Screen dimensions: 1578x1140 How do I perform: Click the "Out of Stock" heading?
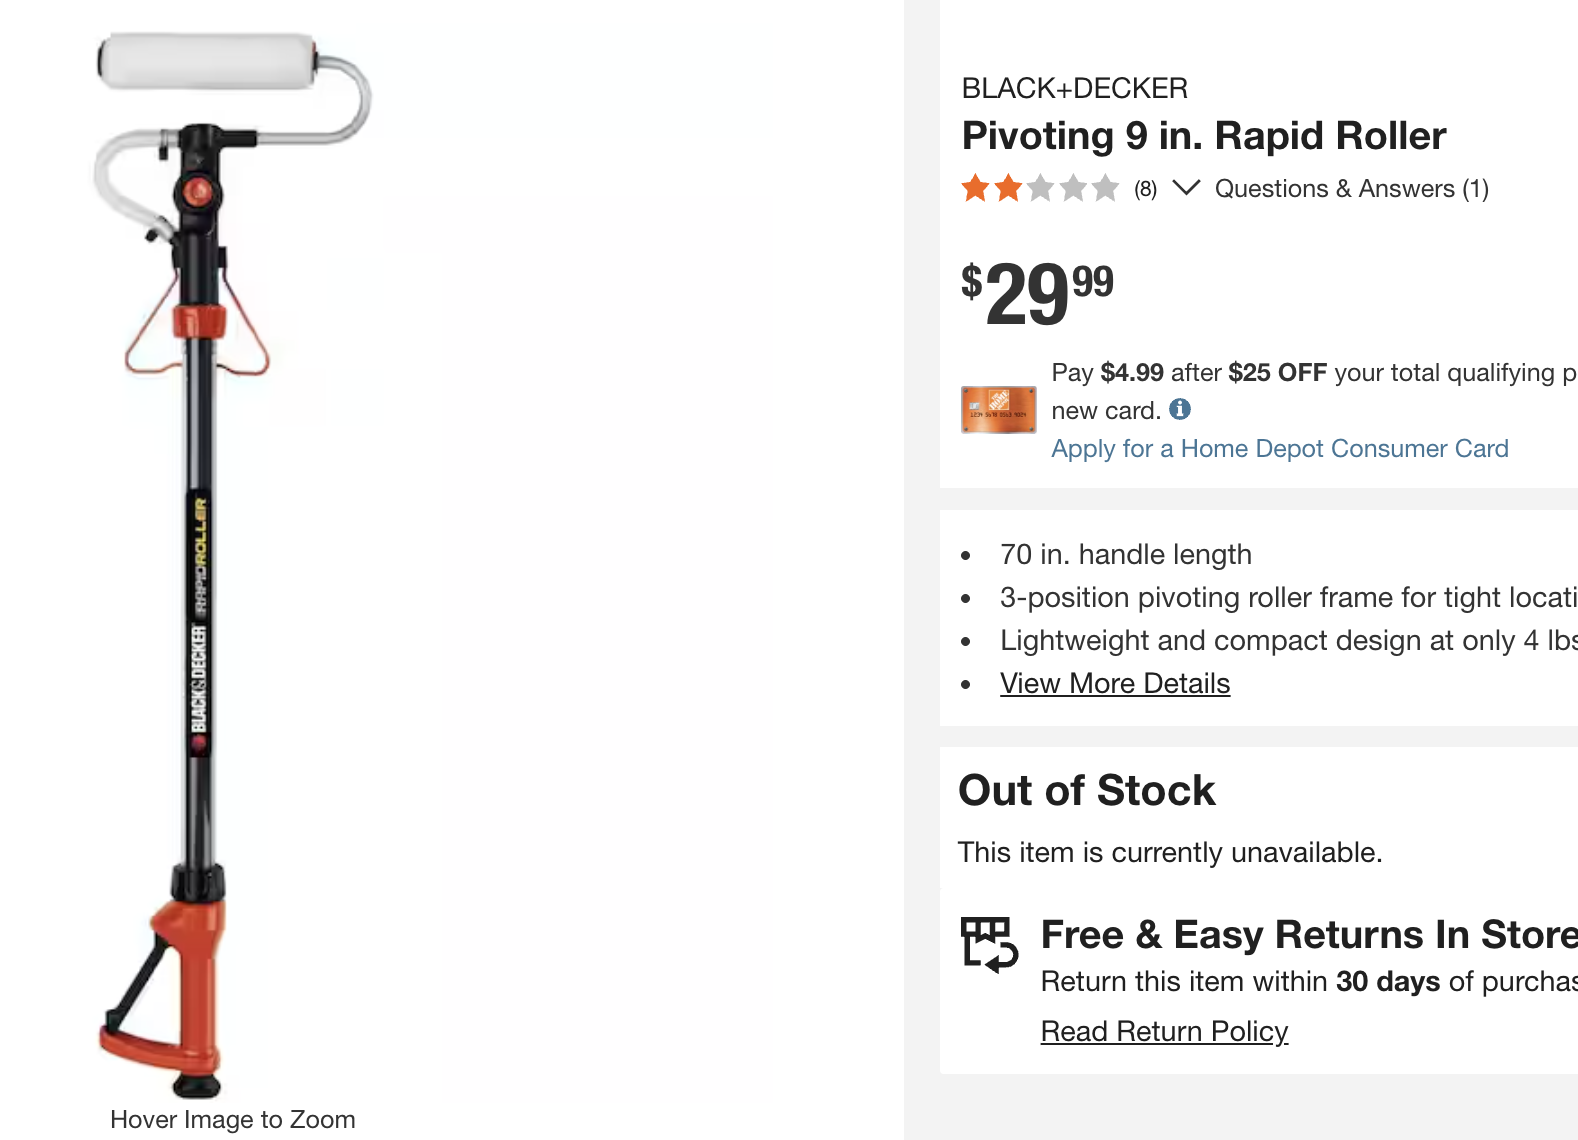pyautogui.click(x=1086, y=791)
